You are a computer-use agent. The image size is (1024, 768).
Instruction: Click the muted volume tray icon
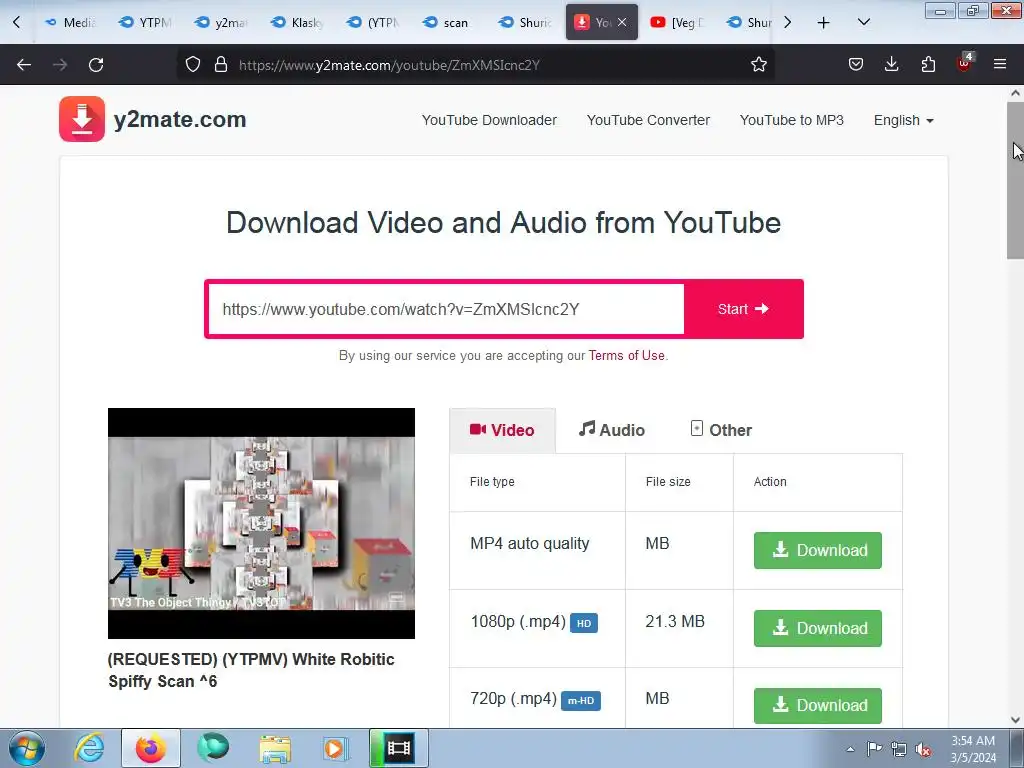pos(923,750)
